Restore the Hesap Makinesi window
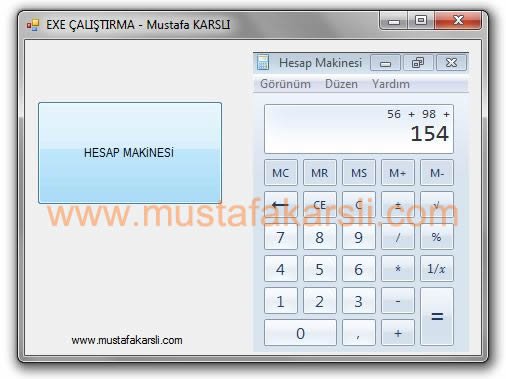 pyautogui.click(x=418, y=63)
